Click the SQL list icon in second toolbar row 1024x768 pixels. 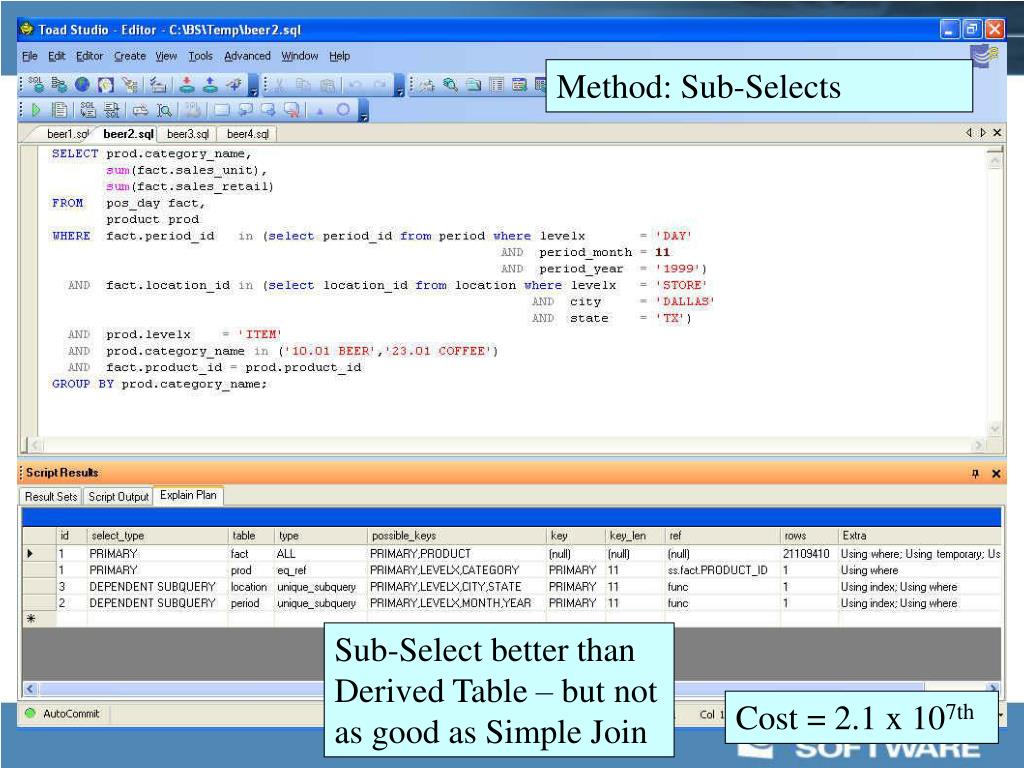point(88,110)
